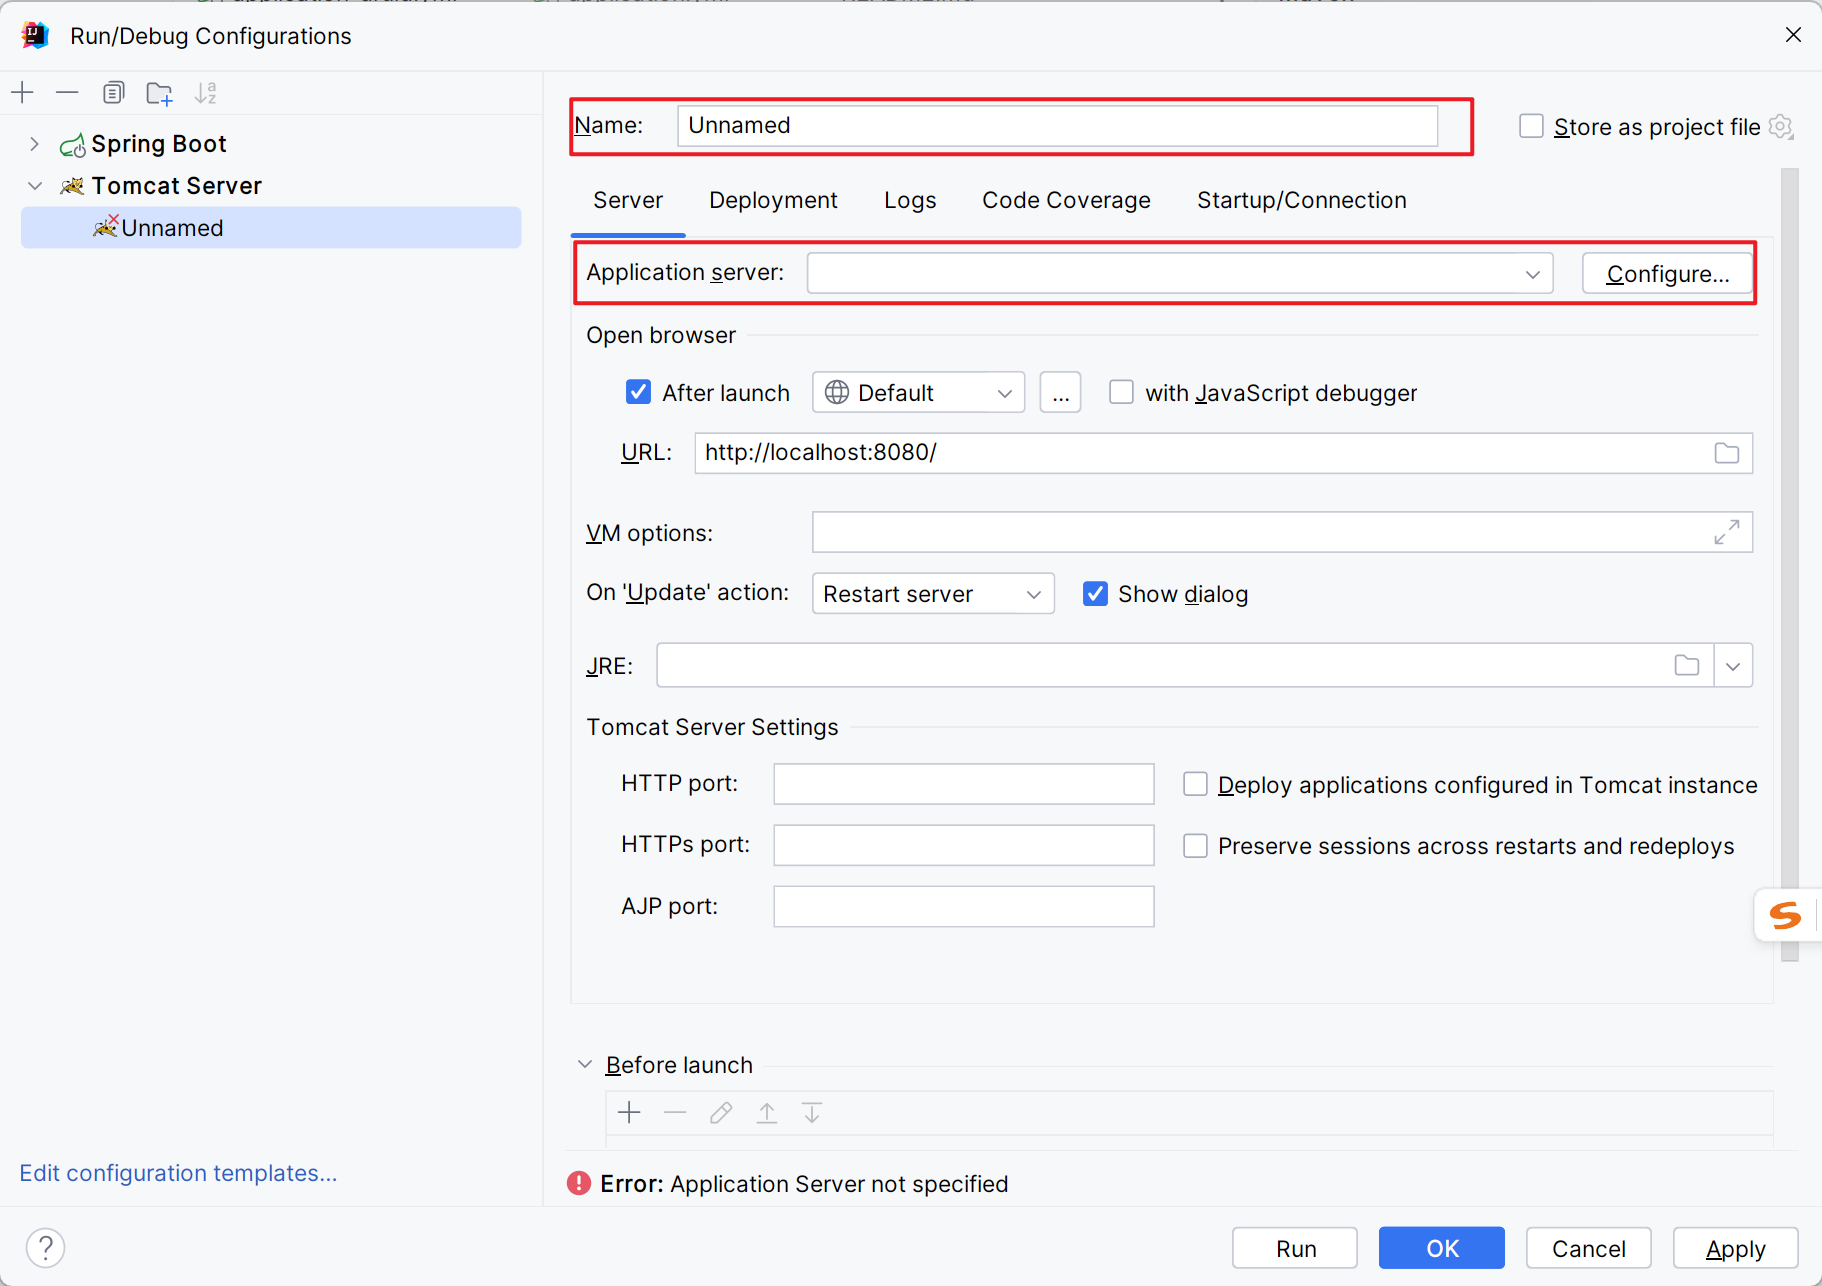
Task: Click the HTTP port field
Action: (964, 784)
